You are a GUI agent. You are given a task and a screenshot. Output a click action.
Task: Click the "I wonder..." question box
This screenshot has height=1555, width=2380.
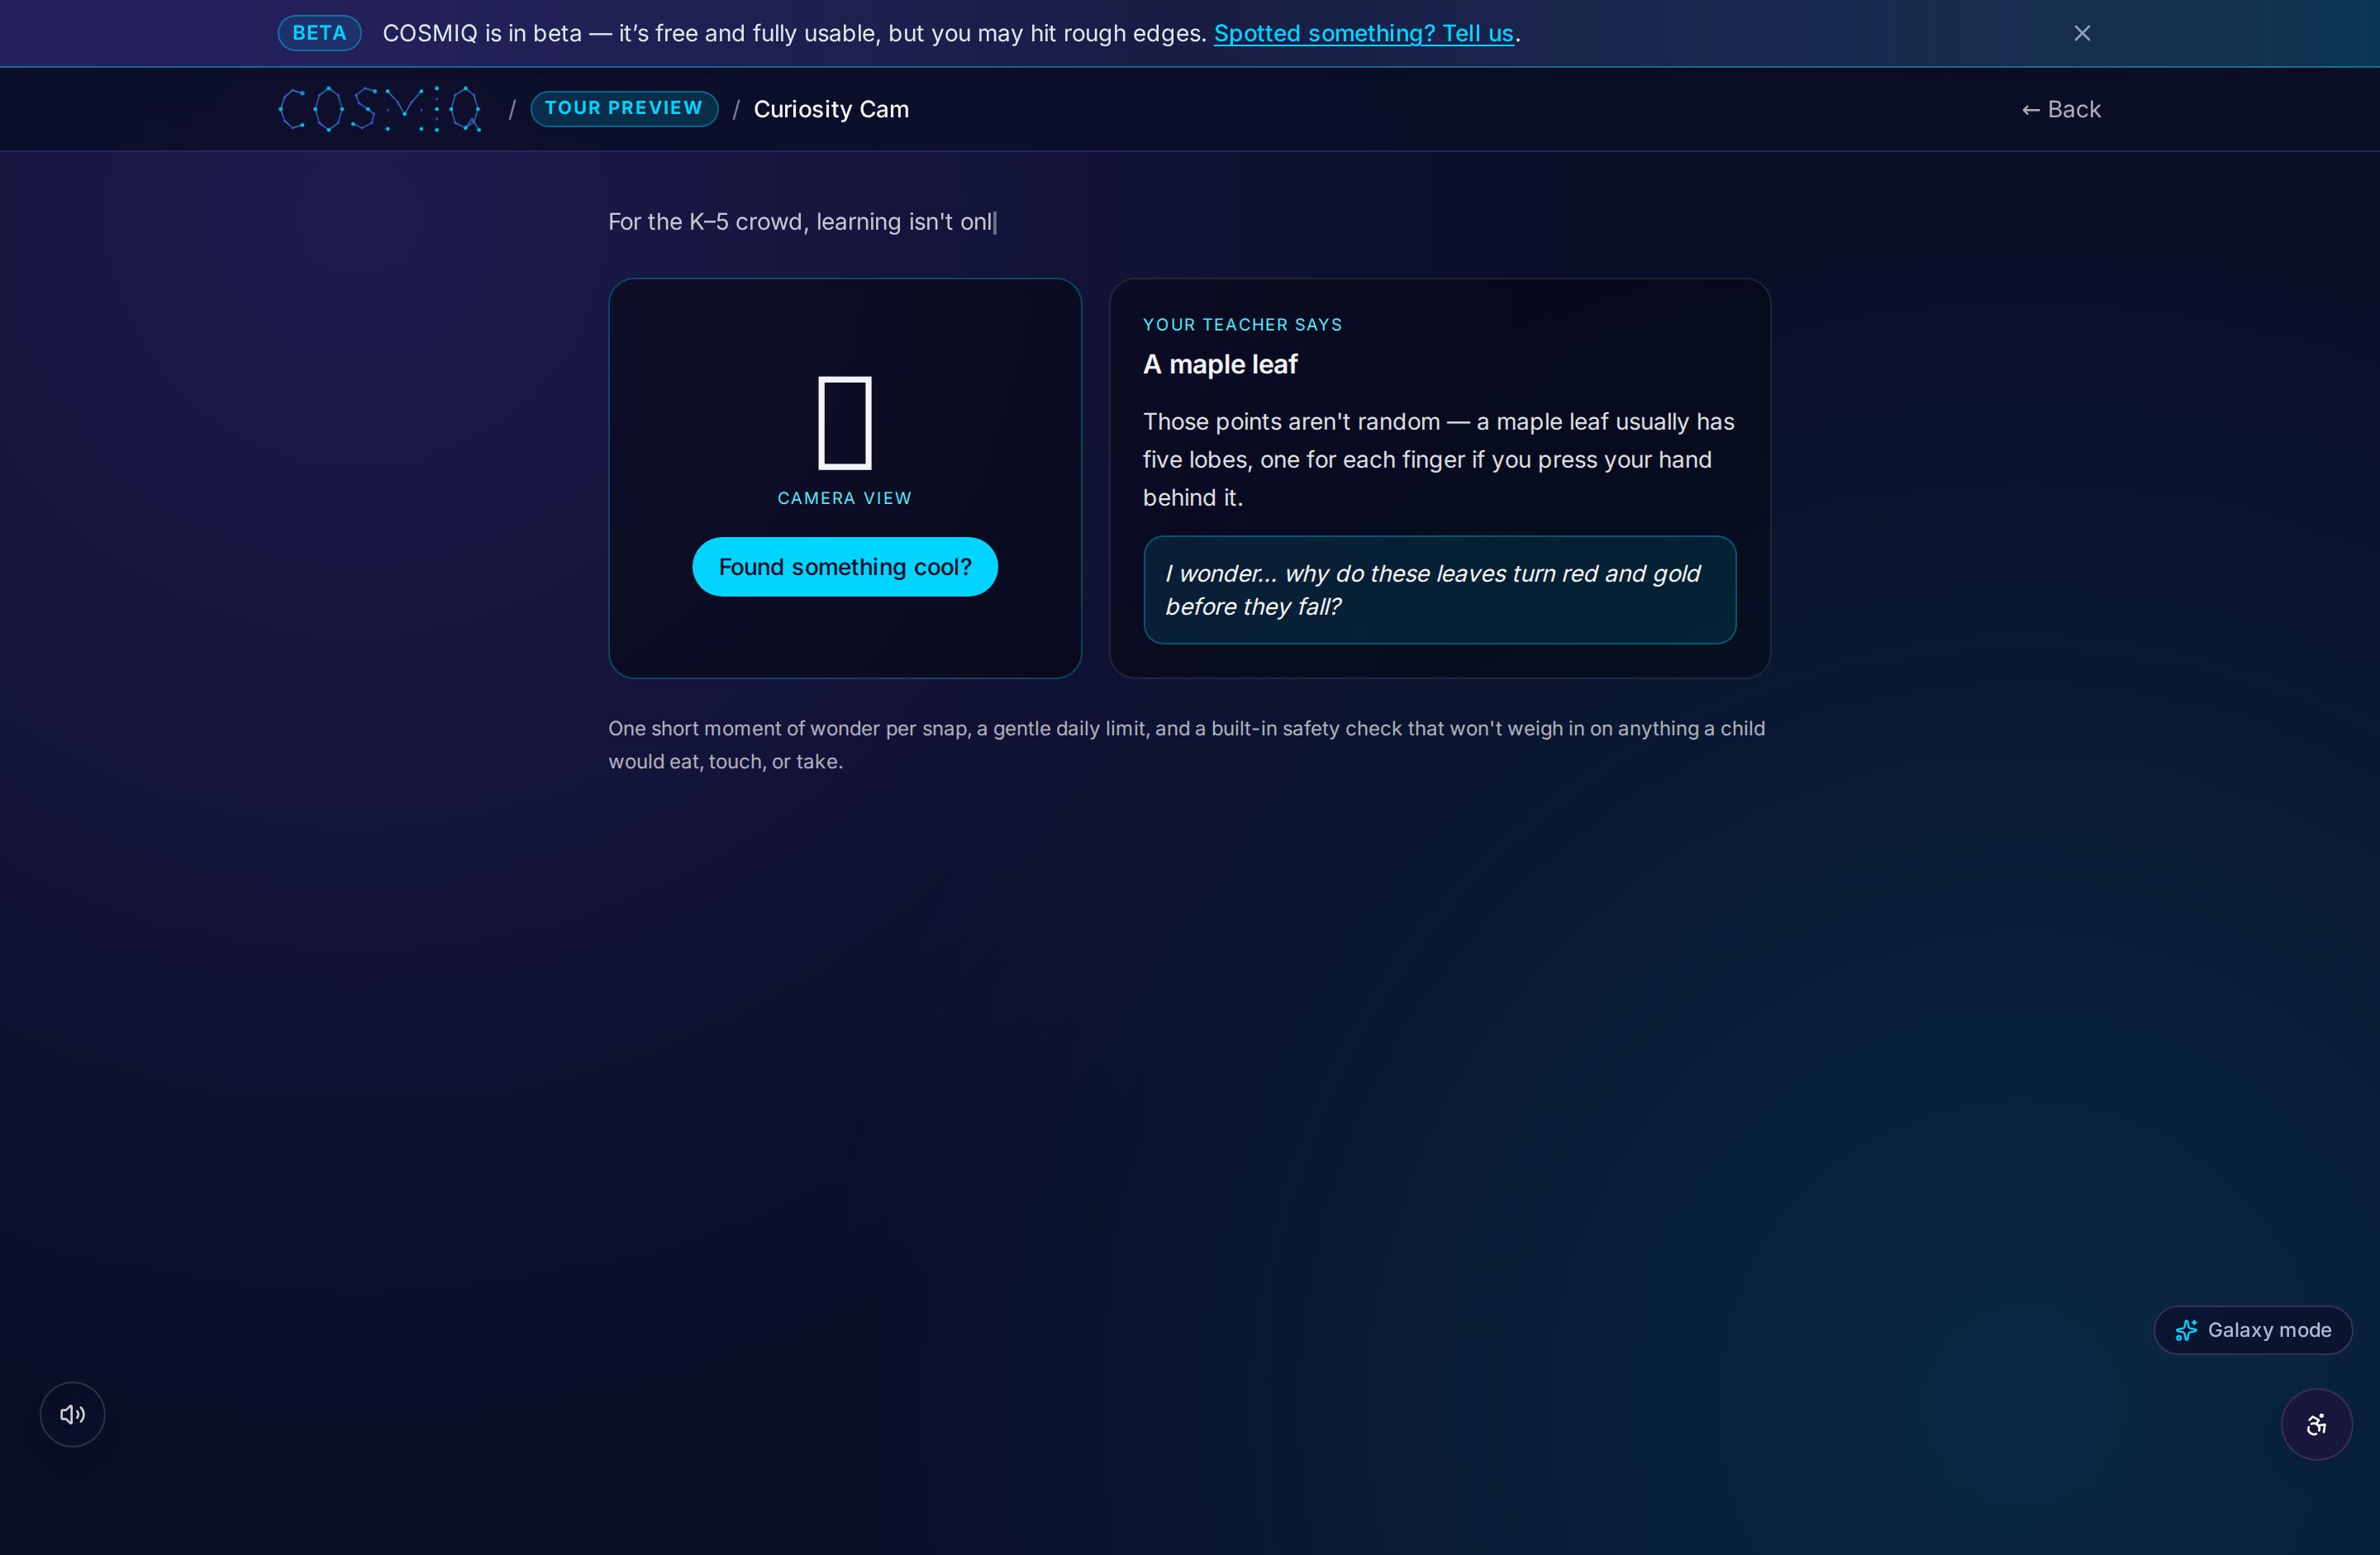point(1439,590)
